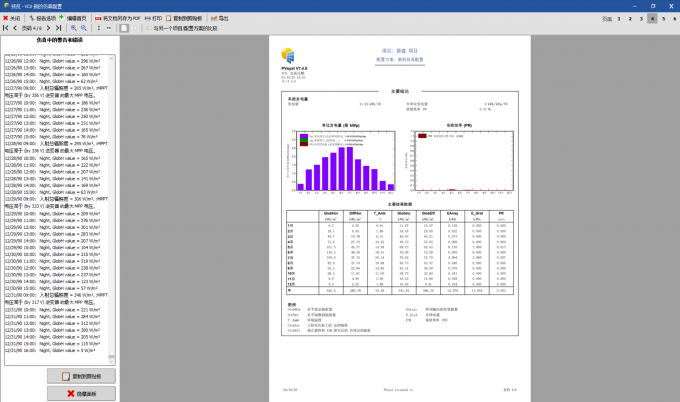Switch to report page 1
The width and height of the screenshot is (680, 402).
coord(619,19)
